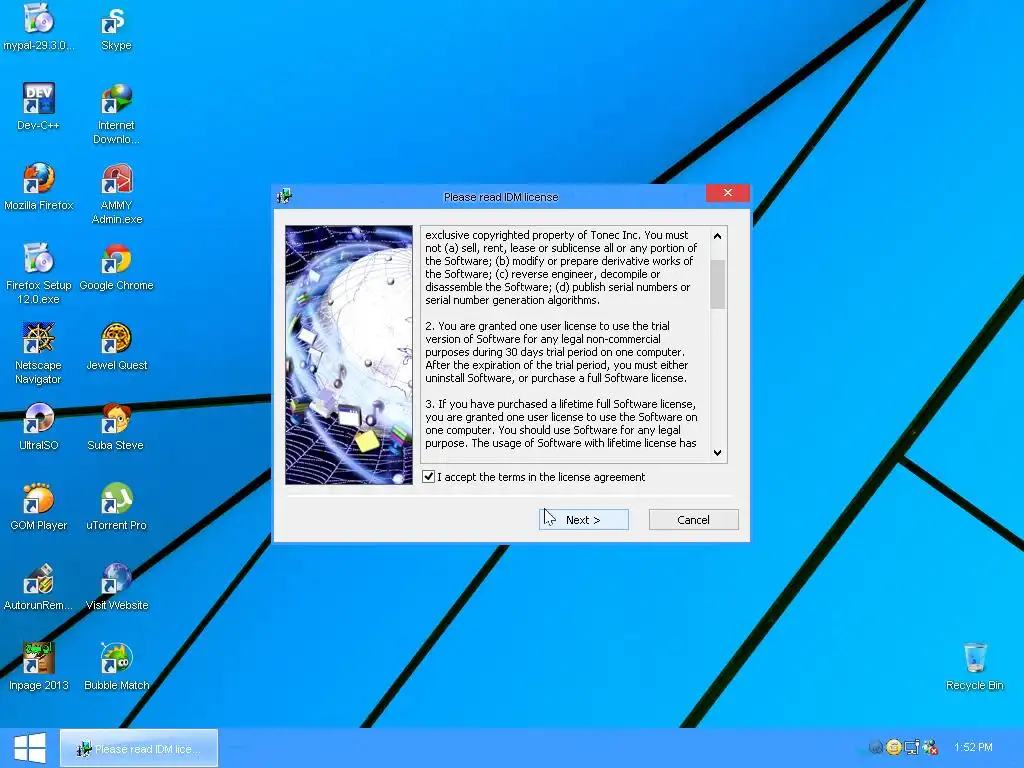Click the IDM globe artwork in the dialog

[x=349, y=355]
